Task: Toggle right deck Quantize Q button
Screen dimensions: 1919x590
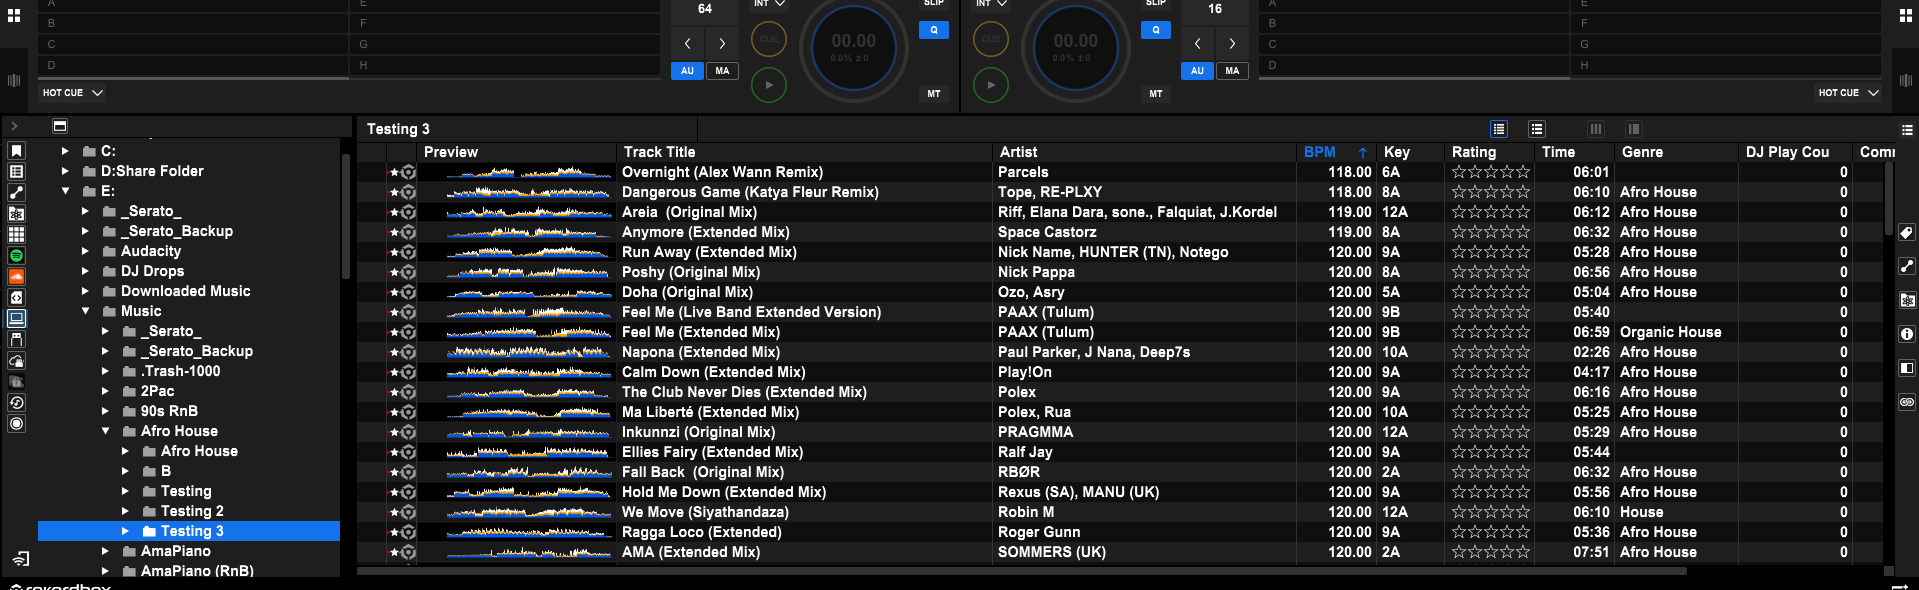Action: [1156, 30]
